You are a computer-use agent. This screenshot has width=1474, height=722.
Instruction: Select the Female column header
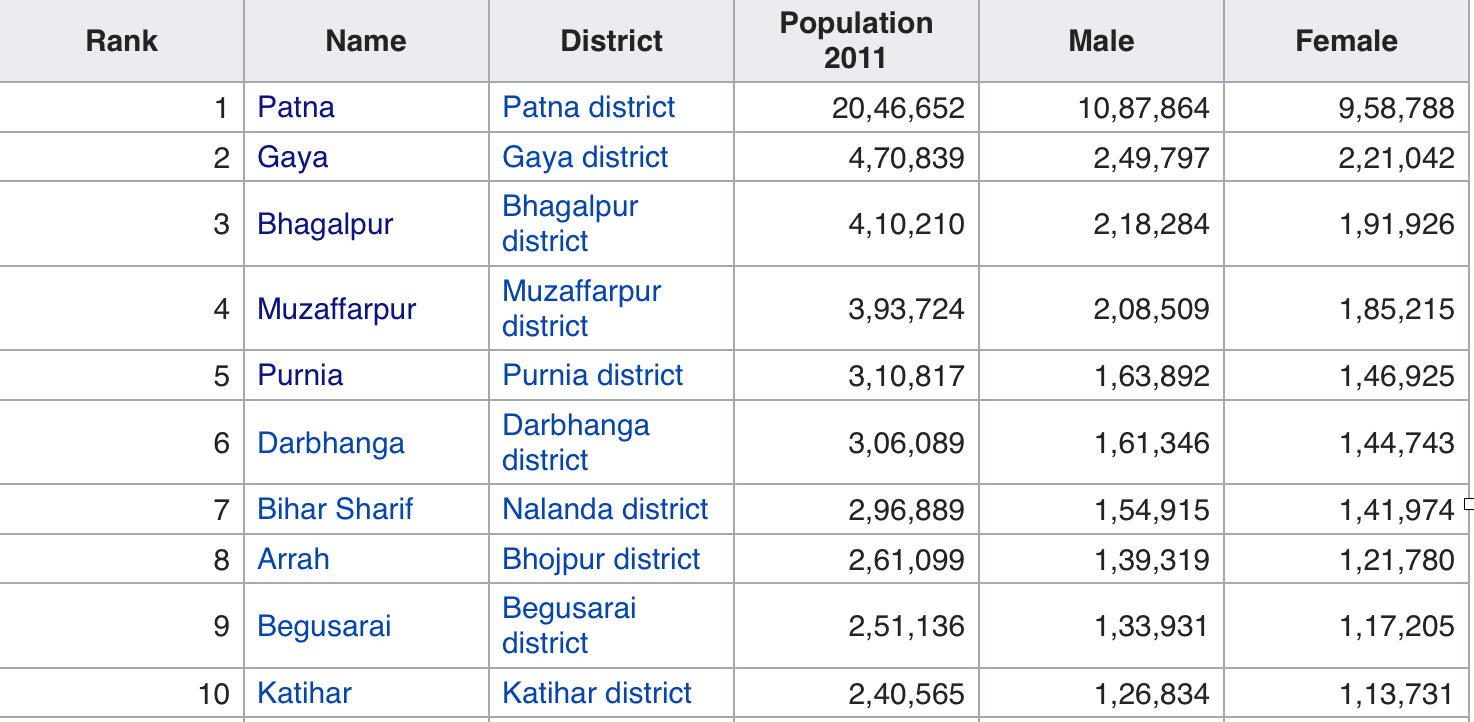tap(1346, 41)
